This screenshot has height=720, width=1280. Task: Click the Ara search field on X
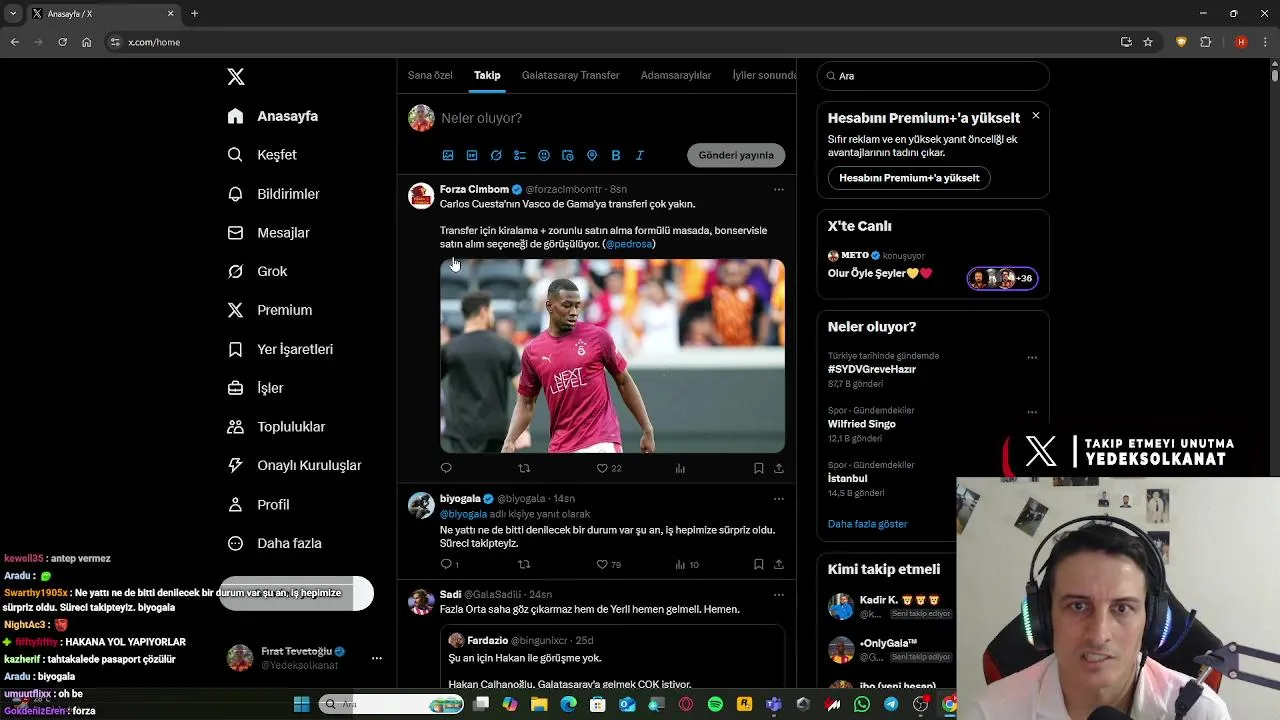[933, 76]
